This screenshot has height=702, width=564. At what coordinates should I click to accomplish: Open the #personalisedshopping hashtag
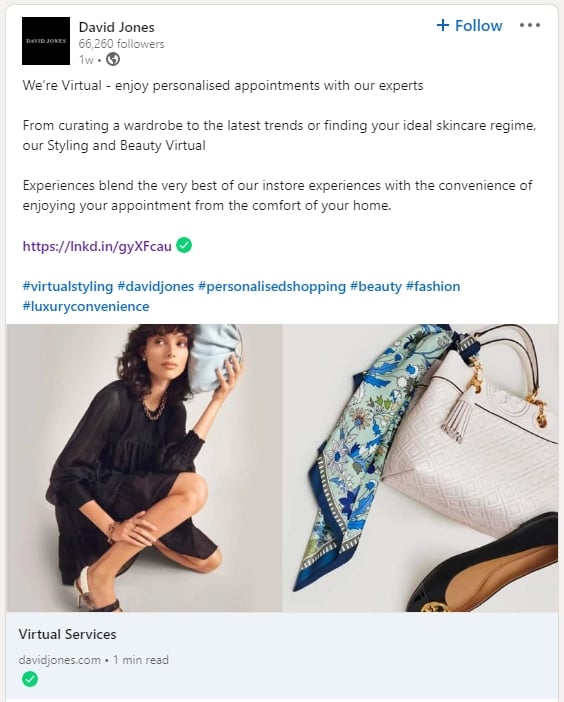tap(272, 286)
